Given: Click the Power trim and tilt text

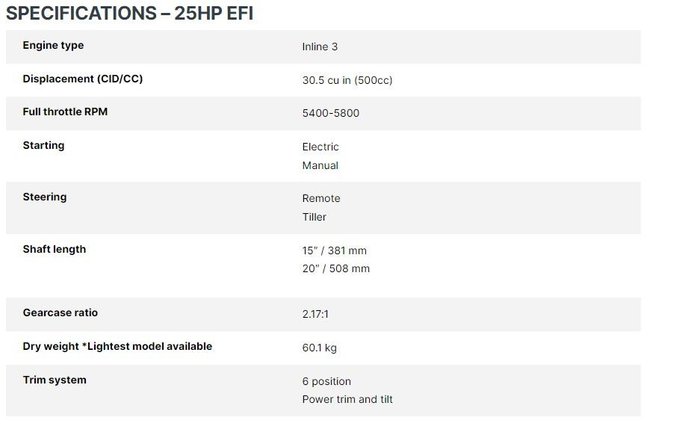Looking at the screenshot, I should click(x=347, y=399).
